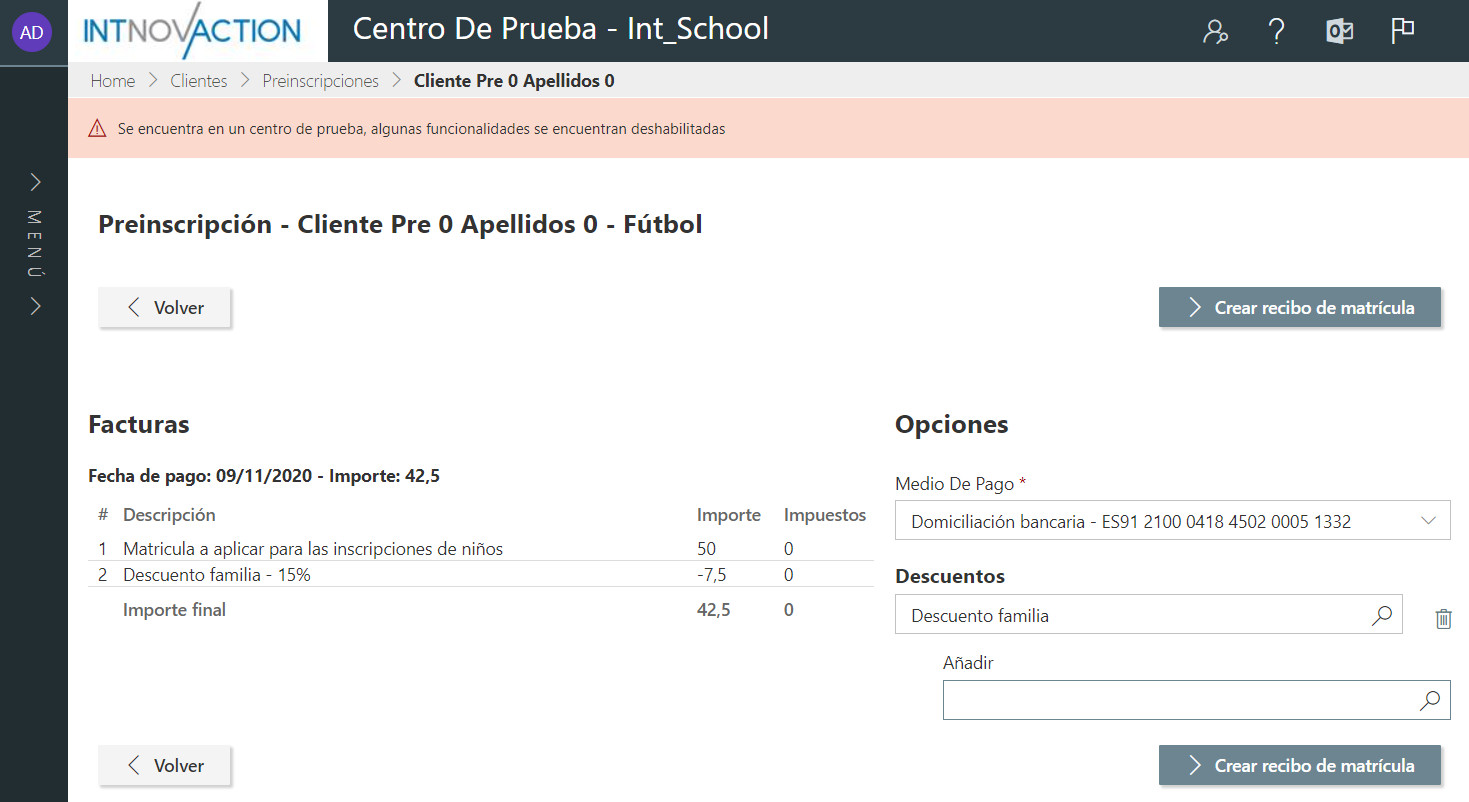Click the bottom Volver button
This screenshot has width=1469, height=802.
pyautogui.click(x=165, y=766)
